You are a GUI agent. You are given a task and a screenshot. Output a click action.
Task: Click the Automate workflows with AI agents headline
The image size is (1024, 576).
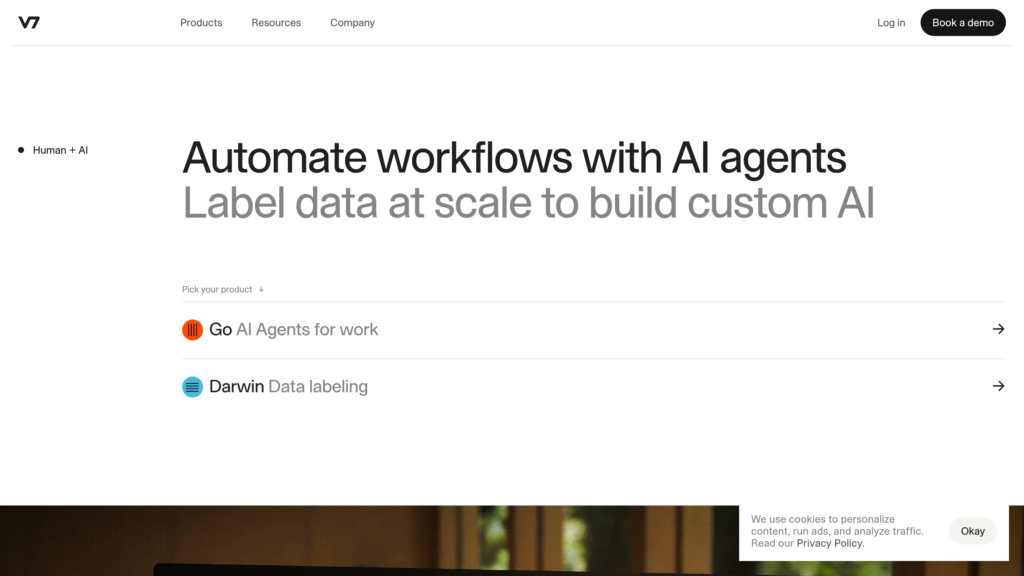pos(514,158)
